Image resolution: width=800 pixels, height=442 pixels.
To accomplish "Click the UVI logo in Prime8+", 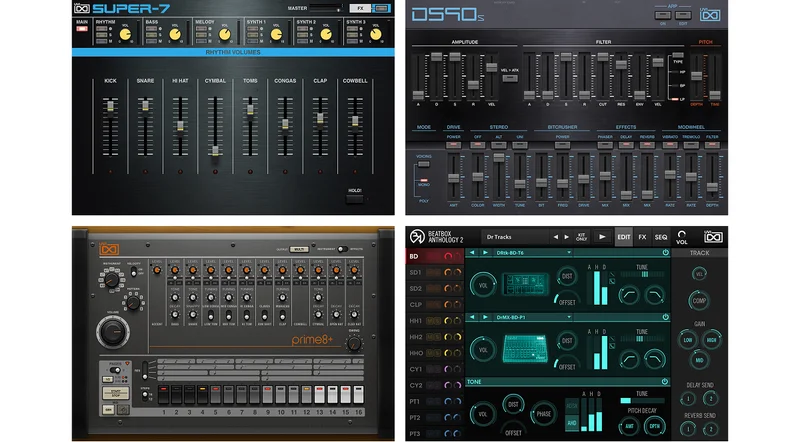I will [x=109, y=249].
